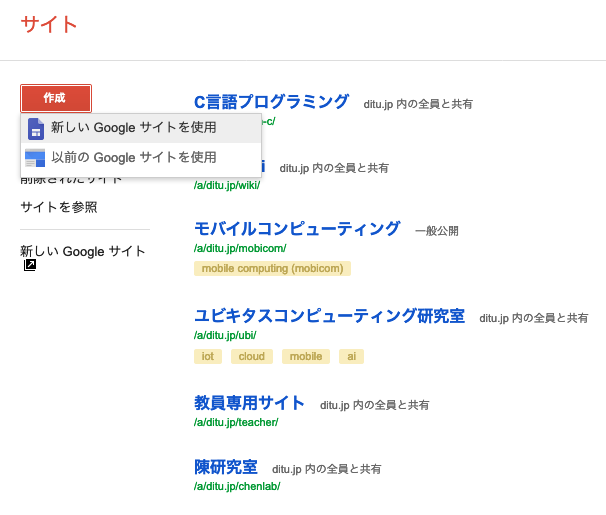The image size is (606, 515).
Task: Click the new Google Sites purple icon
Action: point(36,129)
